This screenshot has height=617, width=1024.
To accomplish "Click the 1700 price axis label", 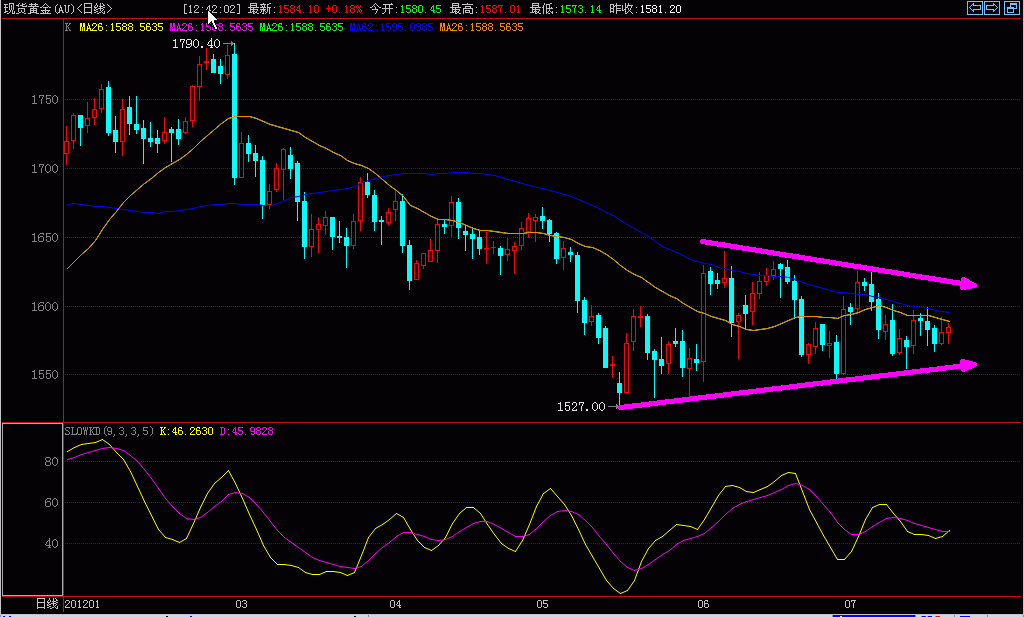I will point(44,168).
